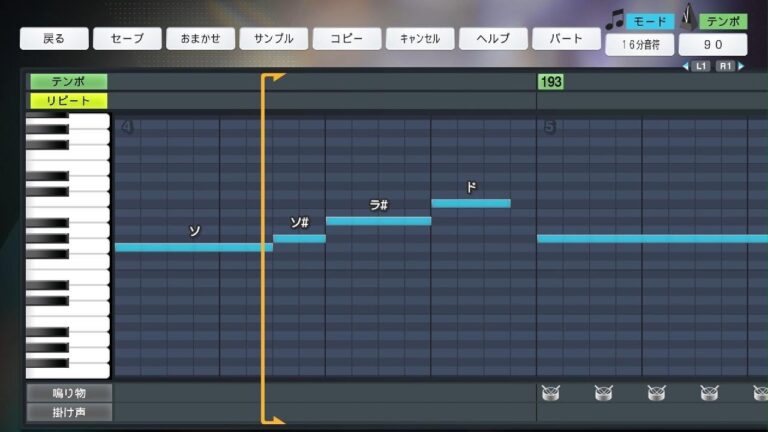Image resolution: width=768 pixels, height=432 pixels.
Task: Open the パート (Part) menu
Action: (566, 39)
